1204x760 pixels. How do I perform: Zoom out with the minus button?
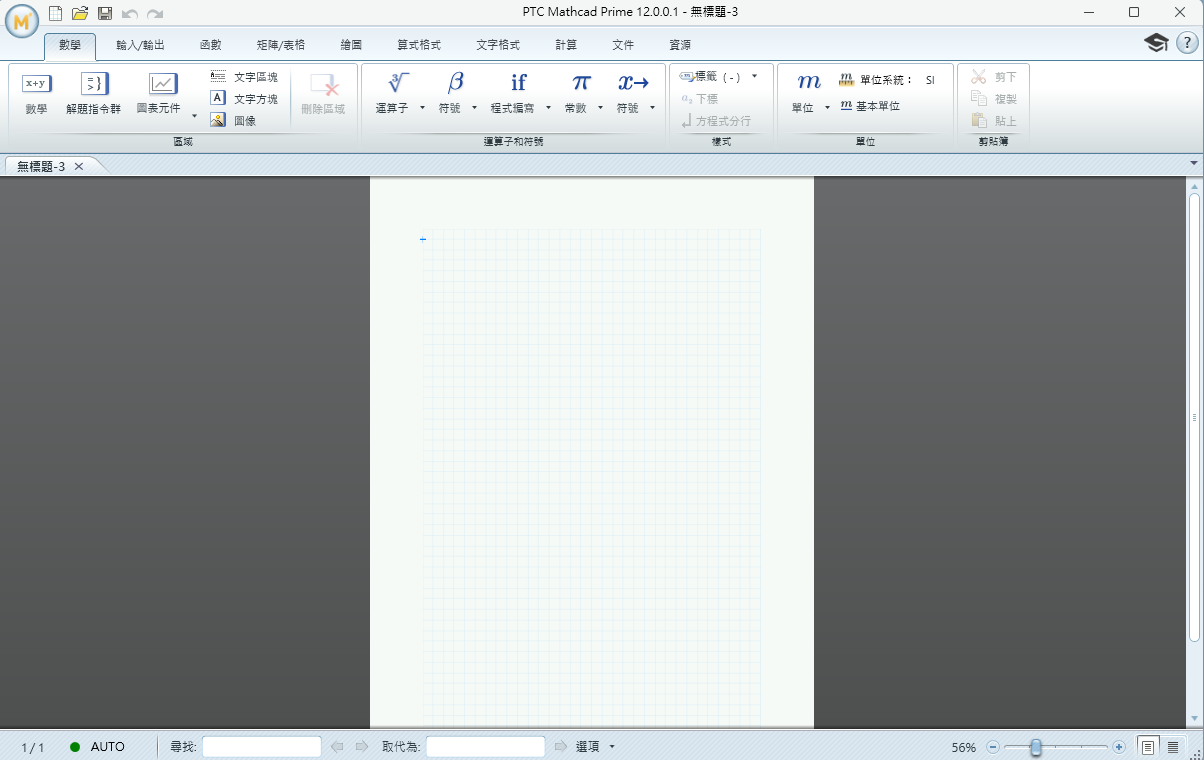coord(993,747)
